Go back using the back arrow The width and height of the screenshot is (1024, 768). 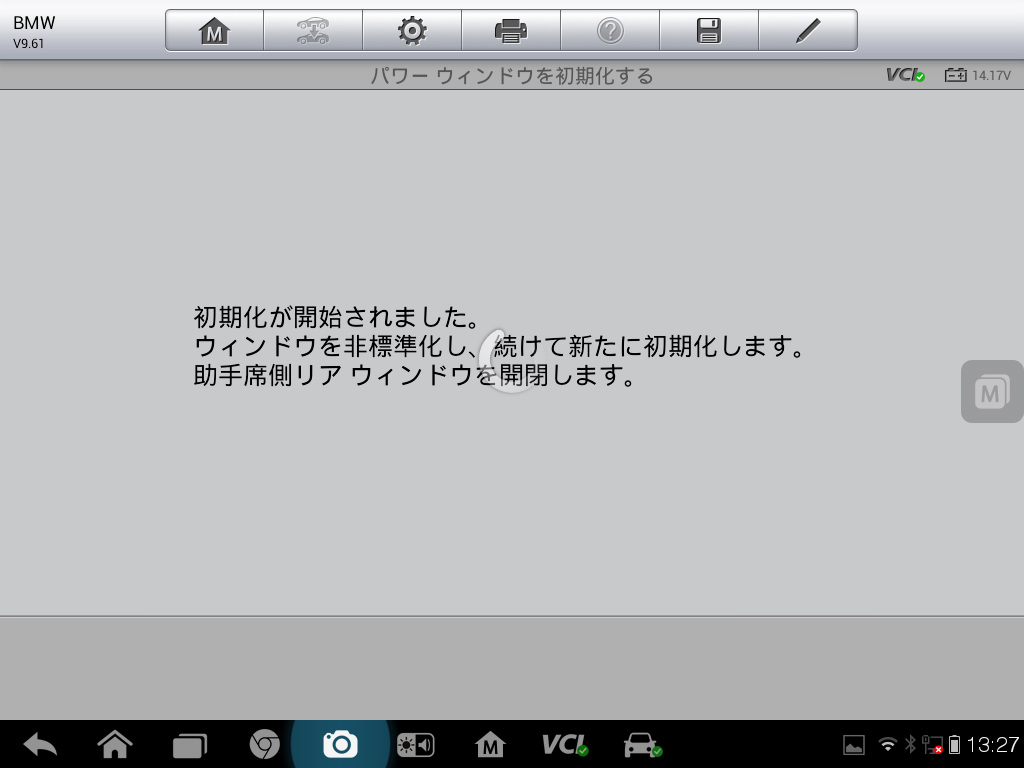38,743
